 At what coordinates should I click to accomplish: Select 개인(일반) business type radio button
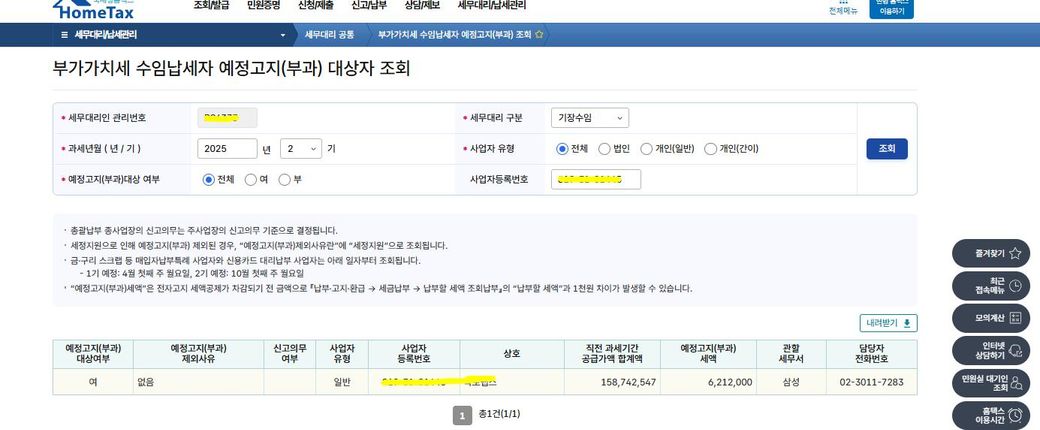[x=646, y=149]
